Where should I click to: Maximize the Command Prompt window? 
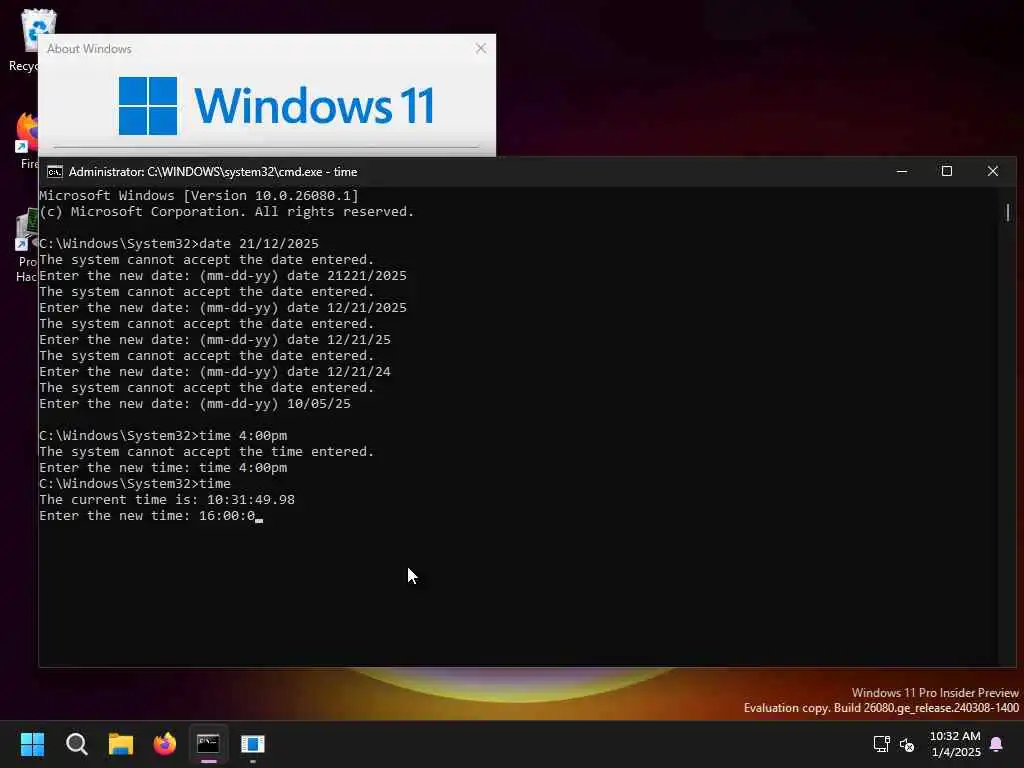coord(946,171)
